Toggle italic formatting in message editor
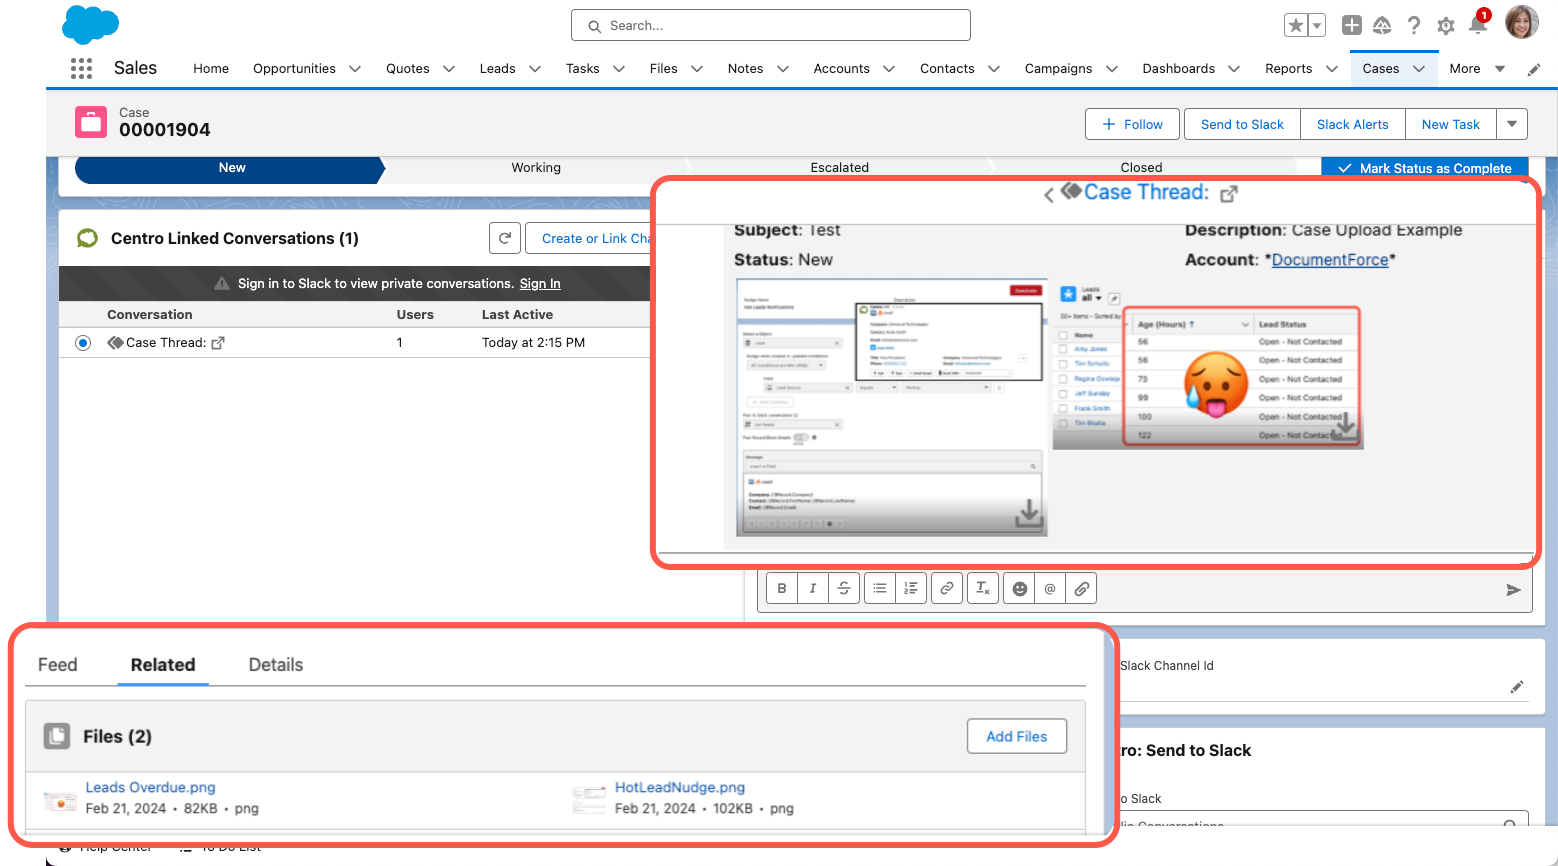The width and height of the screenshot is (1558, 866). [813, 588]
